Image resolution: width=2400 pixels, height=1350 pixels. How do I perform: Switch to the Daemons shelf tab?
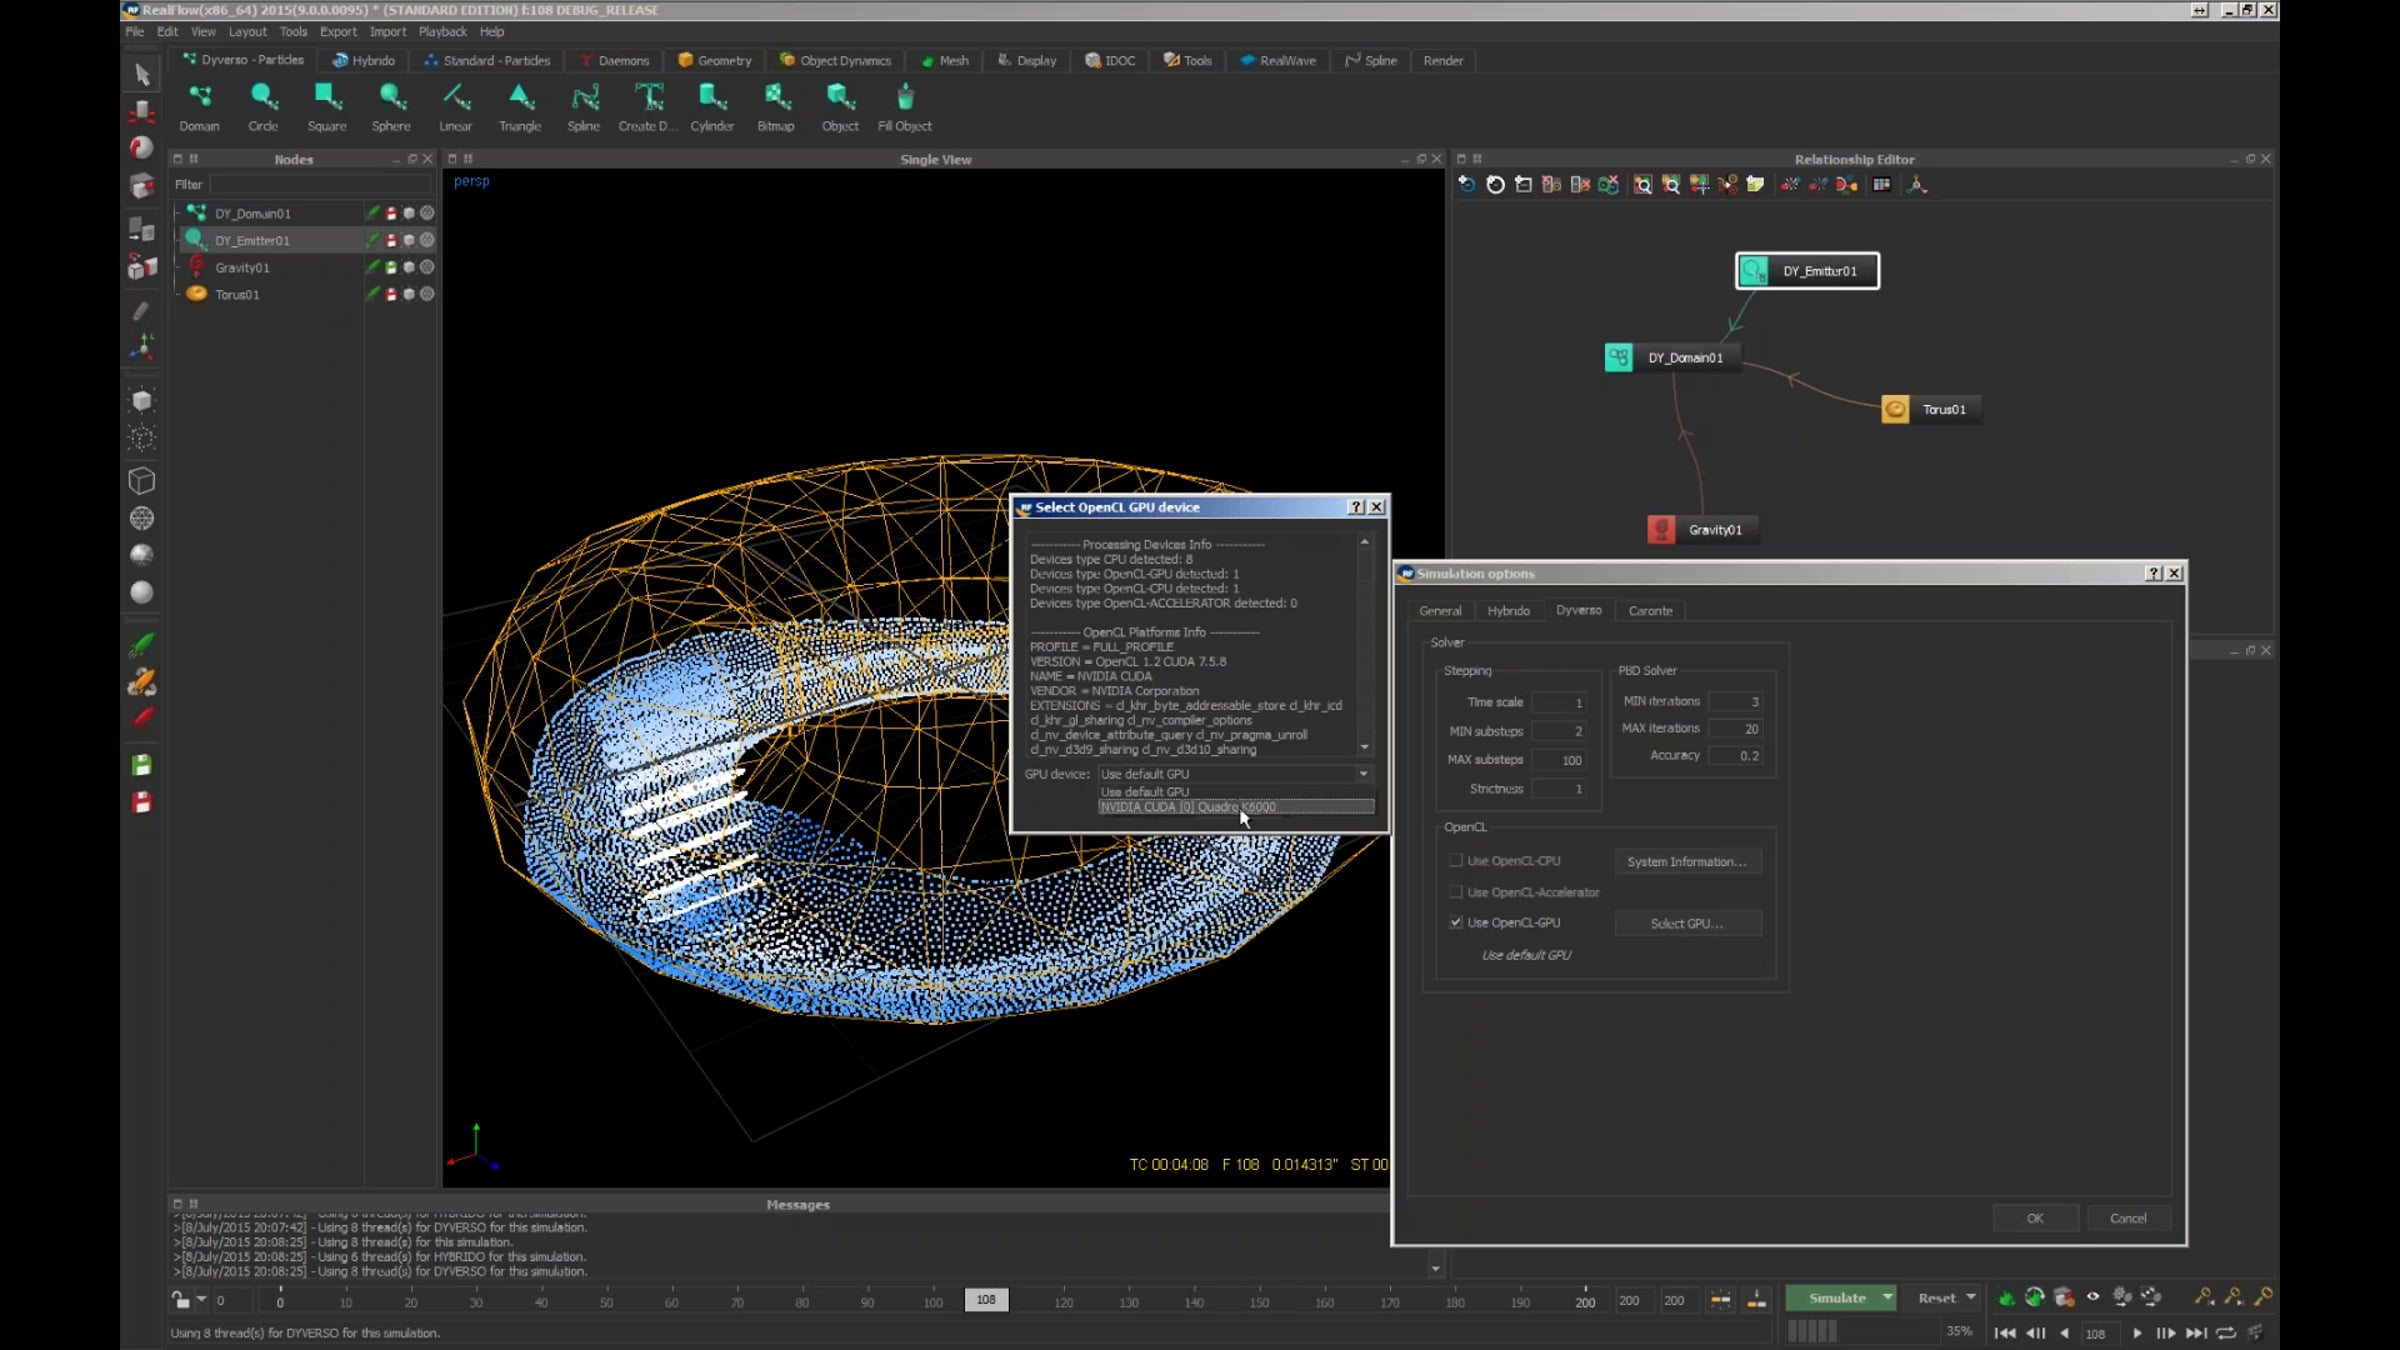click(x=615, y=61)
